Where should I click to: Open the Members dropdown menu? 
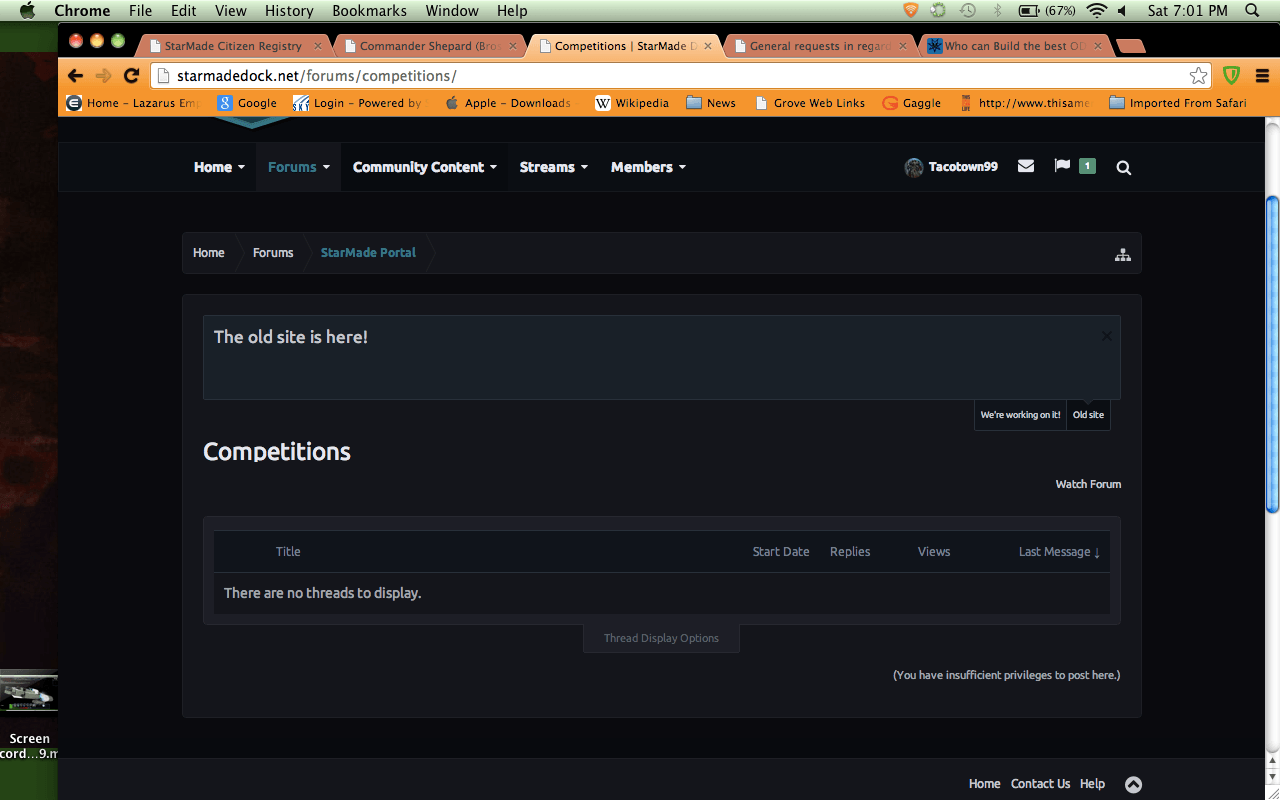(x=648, y=167)
